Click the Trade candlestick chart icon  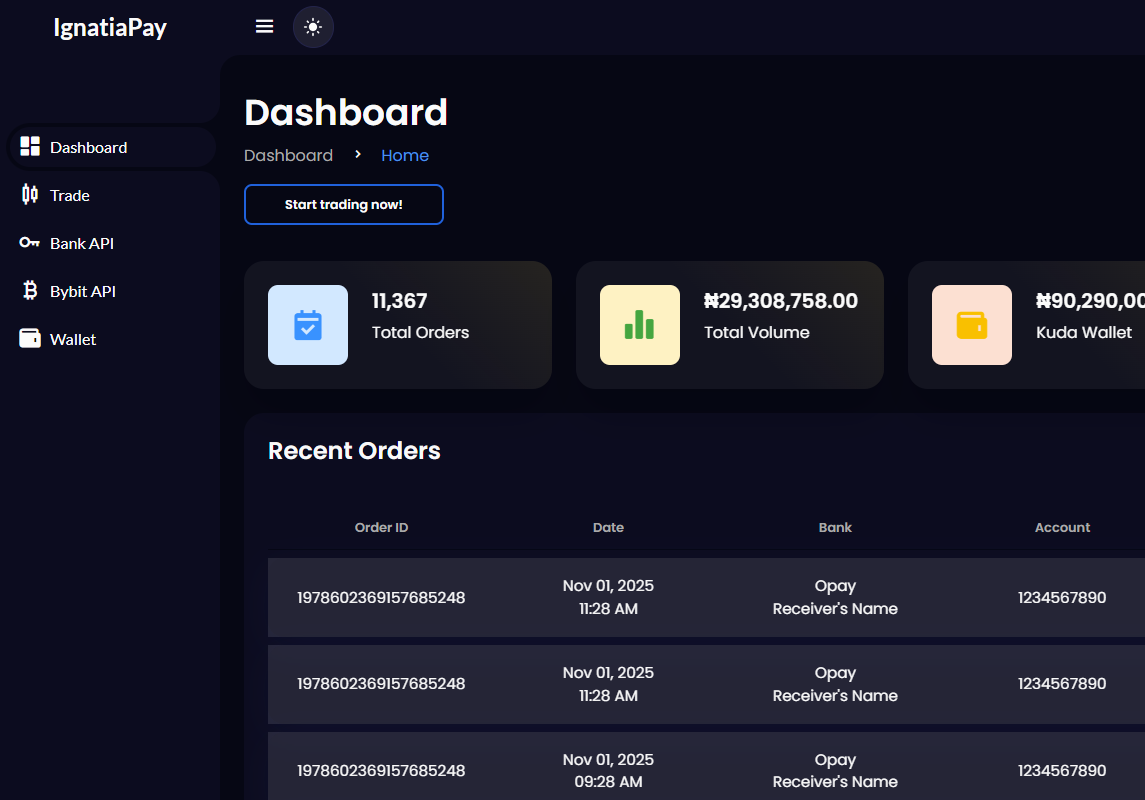point(30,194)
